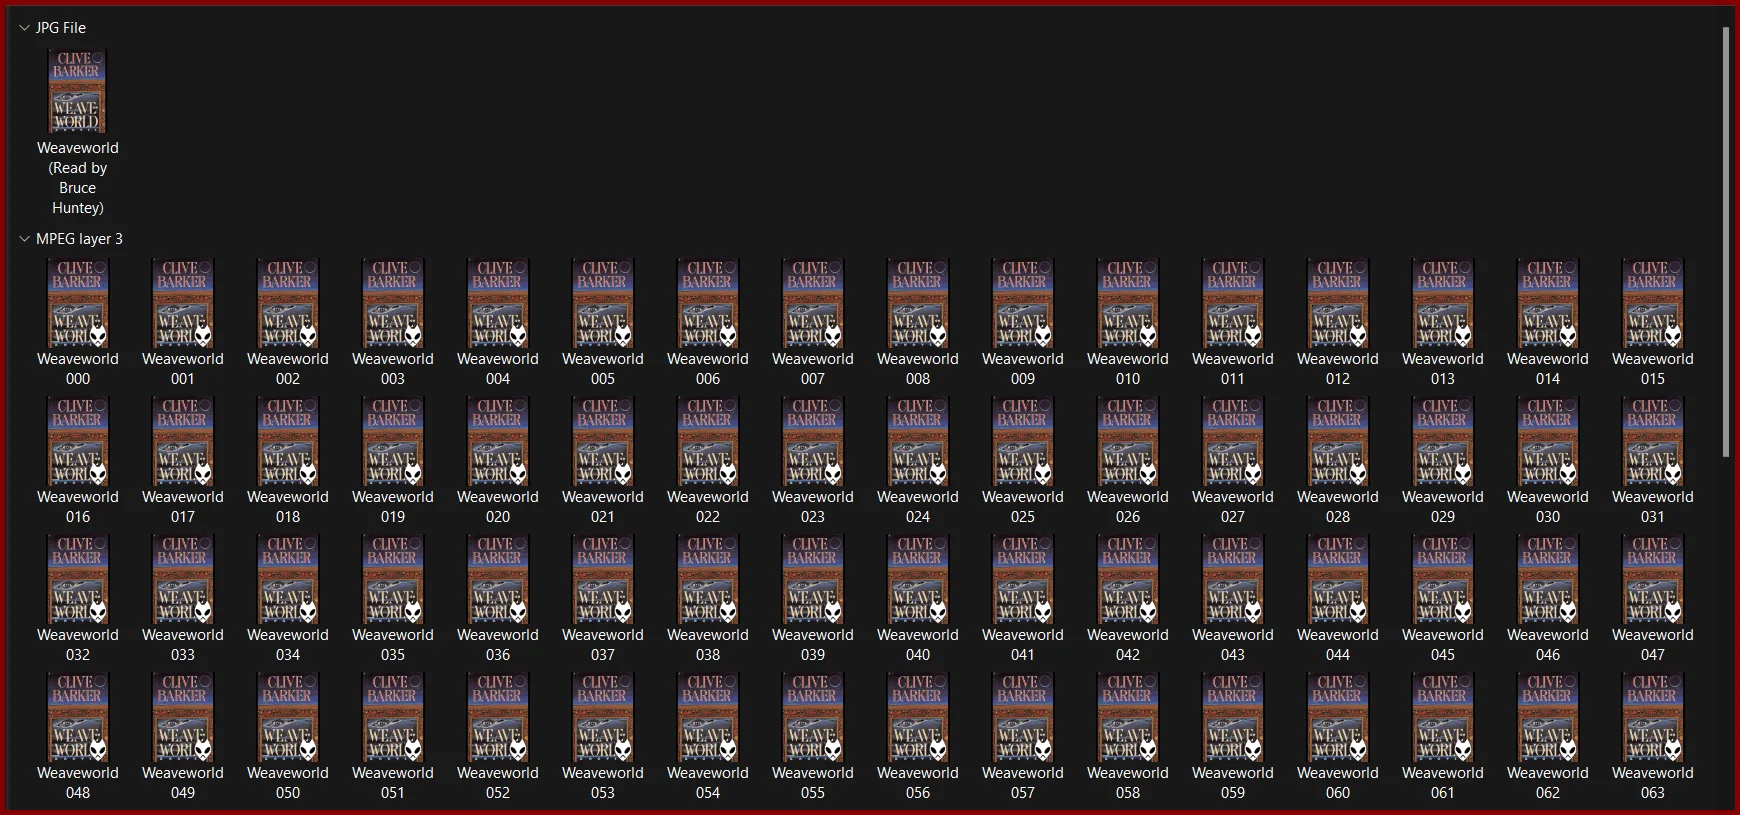Select the Weaveworld 001 audio file icon
Screen dimensions: 1740x815
(x=183, y=303)
